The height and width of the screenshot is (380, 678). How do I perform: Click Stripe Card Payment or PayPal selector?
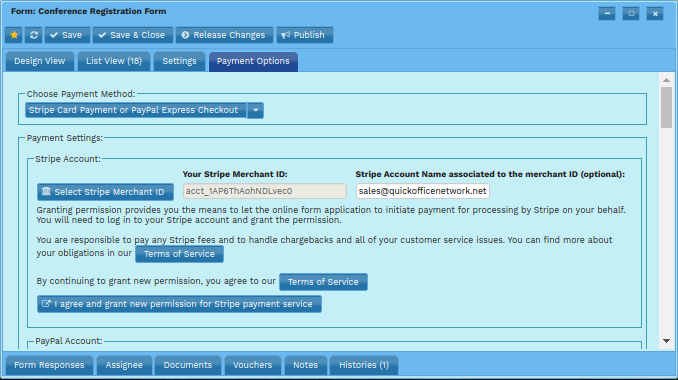coord(136,110)
